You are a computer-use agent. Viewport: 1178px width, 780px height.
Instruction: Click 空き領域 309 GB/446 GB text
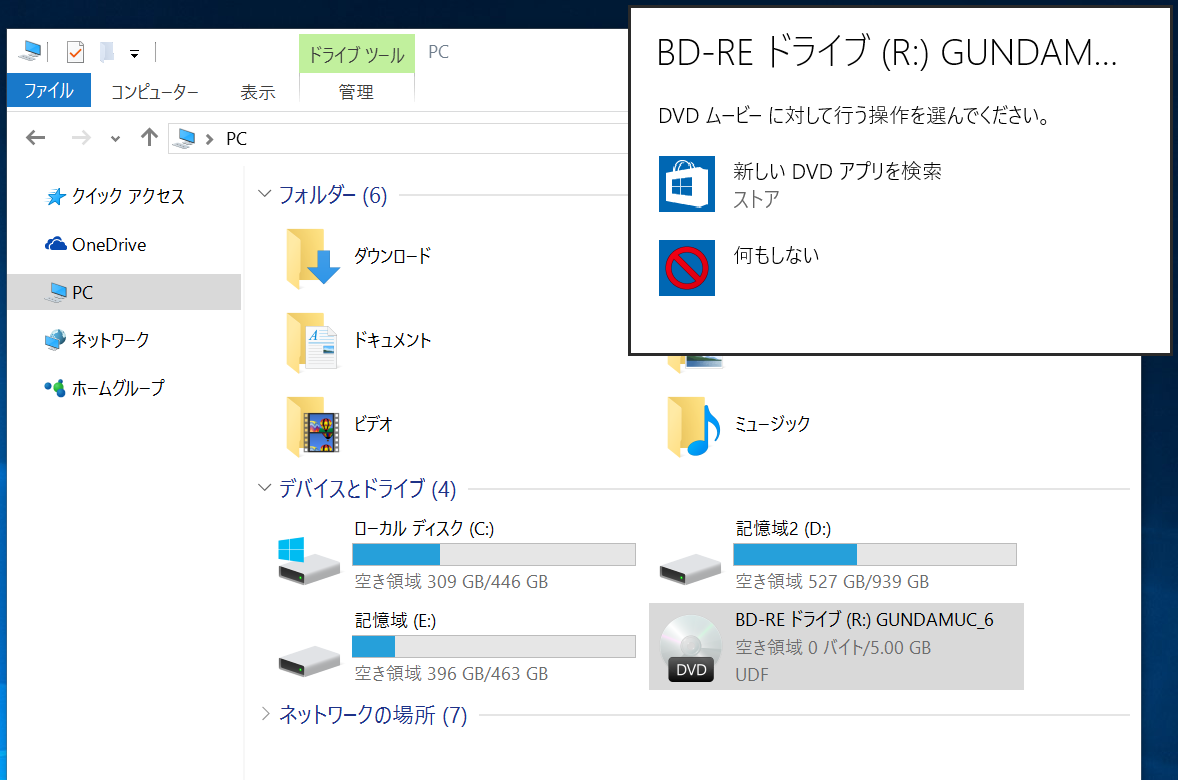pyautogui.click(x=451, y=582)
